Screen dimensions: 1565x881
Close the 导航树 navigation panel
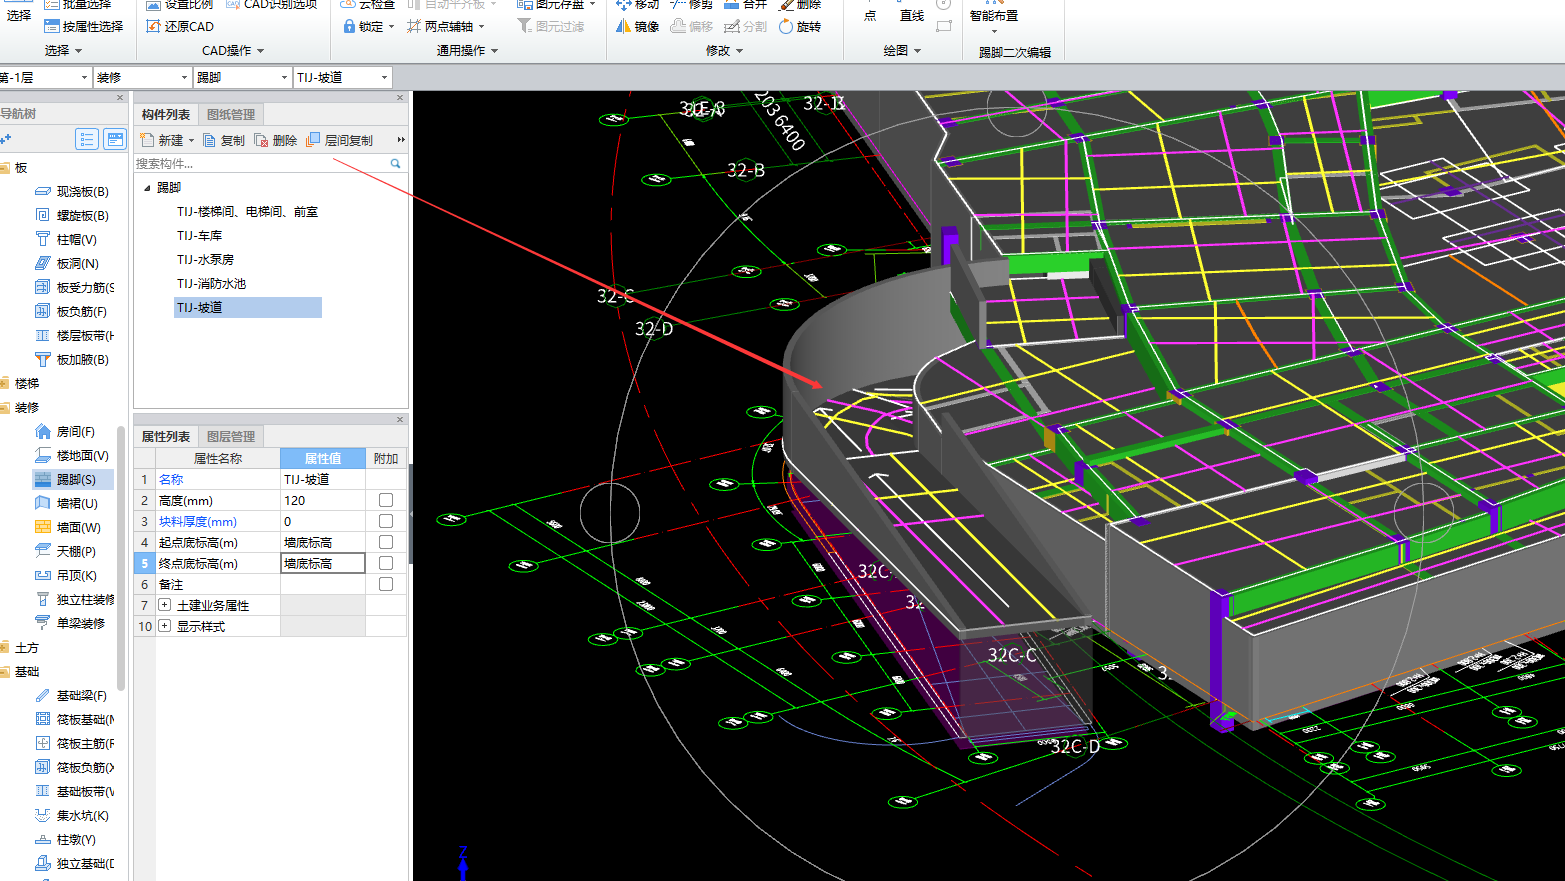click(x=120, y=97)
